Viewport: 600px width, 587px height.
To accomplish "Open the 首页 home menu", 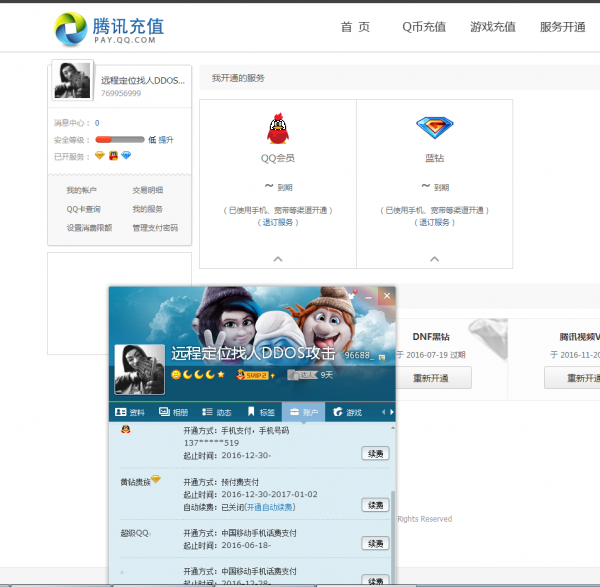I will click(355, 27).
